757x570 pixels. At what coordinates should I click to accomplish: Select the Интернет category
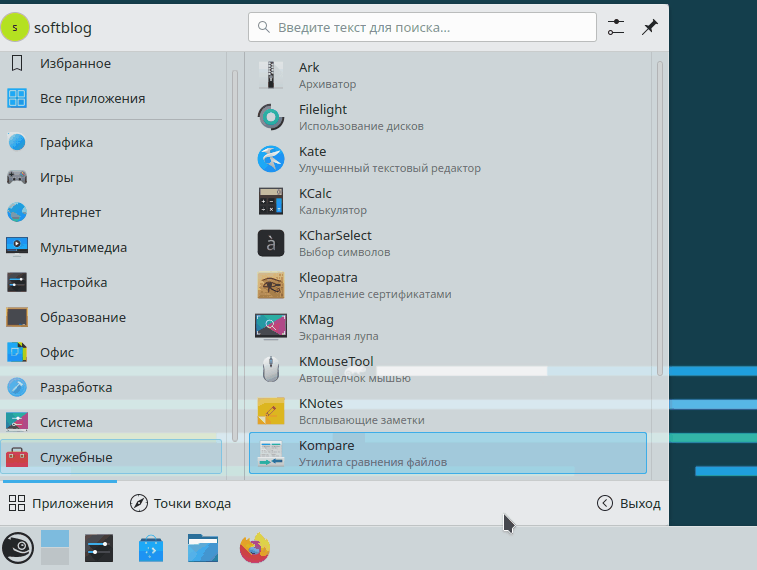[111, 212]
